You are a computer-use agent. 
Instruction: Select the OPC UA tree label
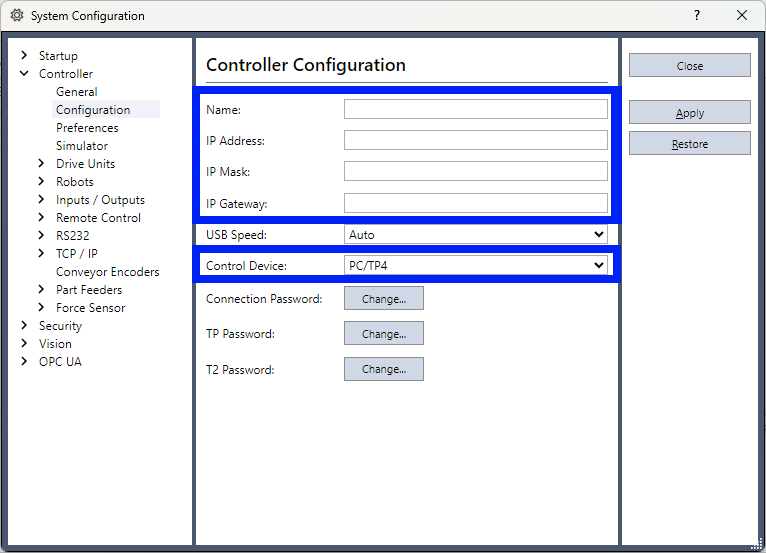point(60,362)
